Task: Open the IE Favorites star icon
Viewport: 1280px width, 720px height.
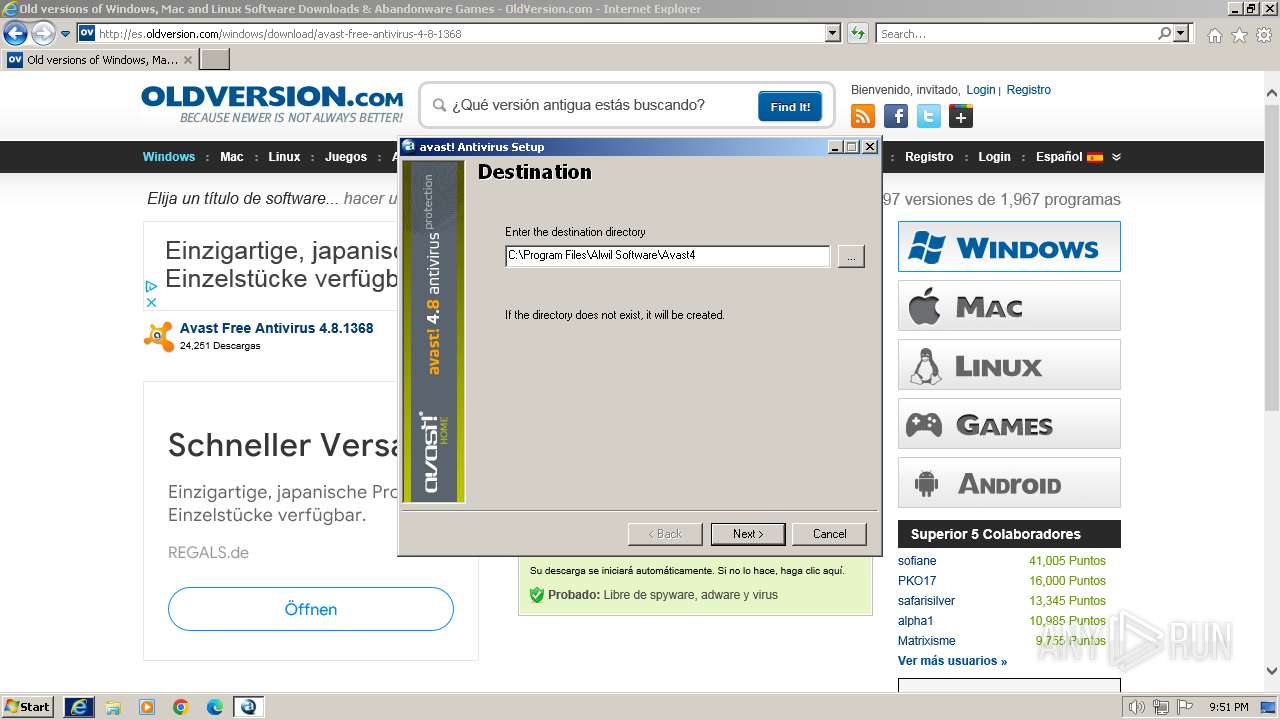Action: 1239,35
